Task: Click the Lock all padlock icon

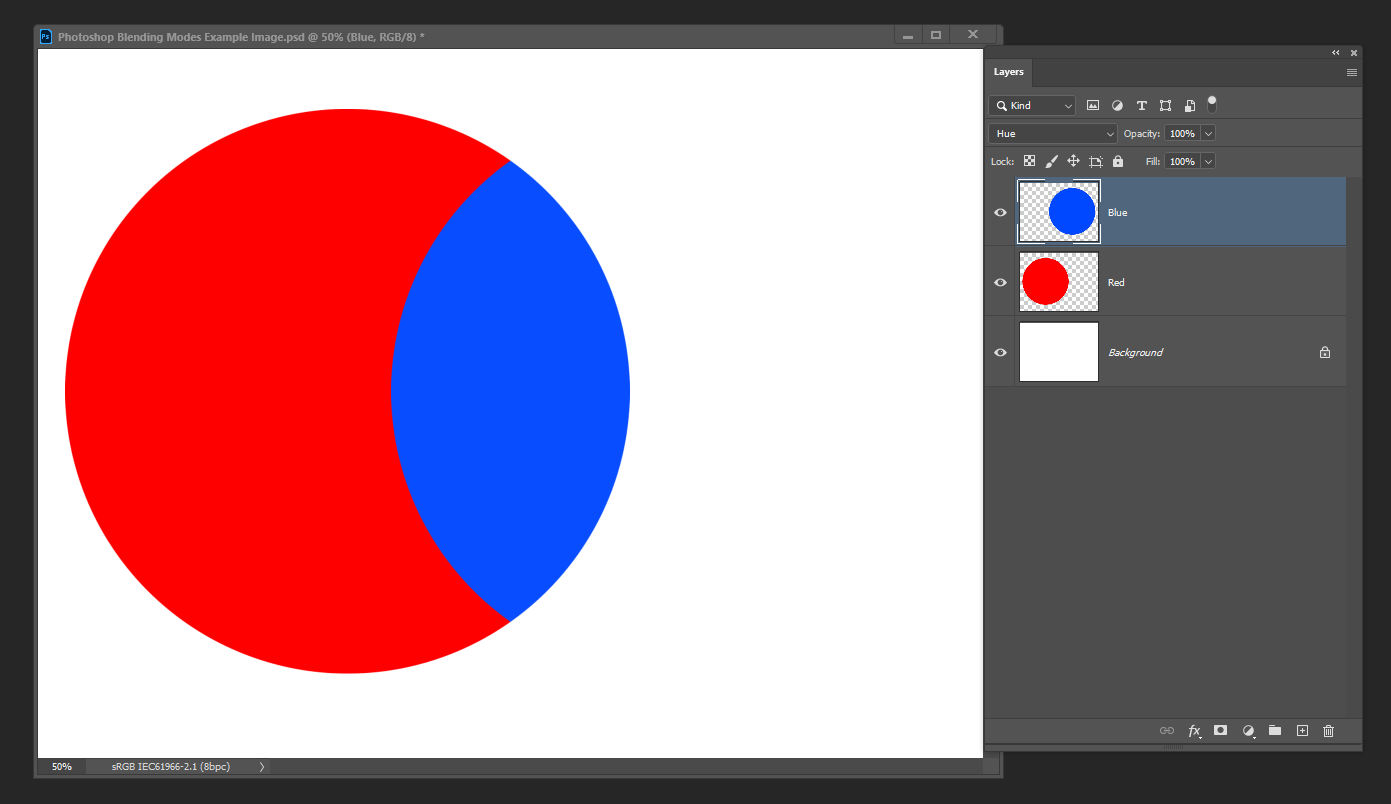Action: (1117, 161)
